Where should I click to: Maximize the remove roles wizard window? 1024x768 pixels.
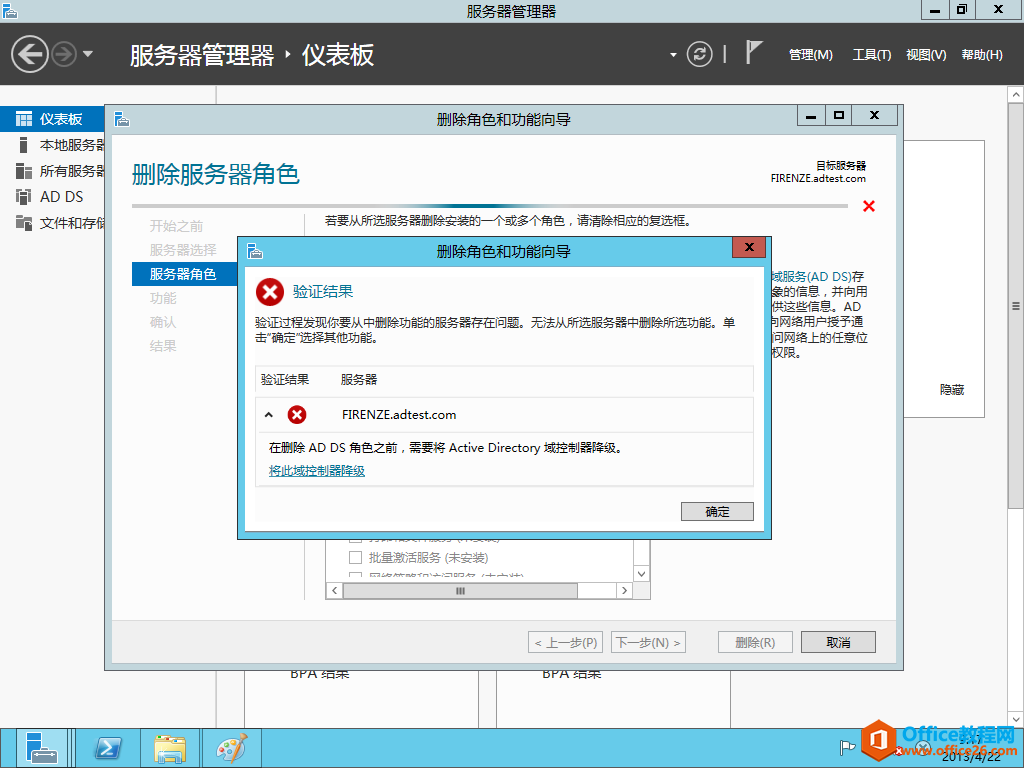839,116
